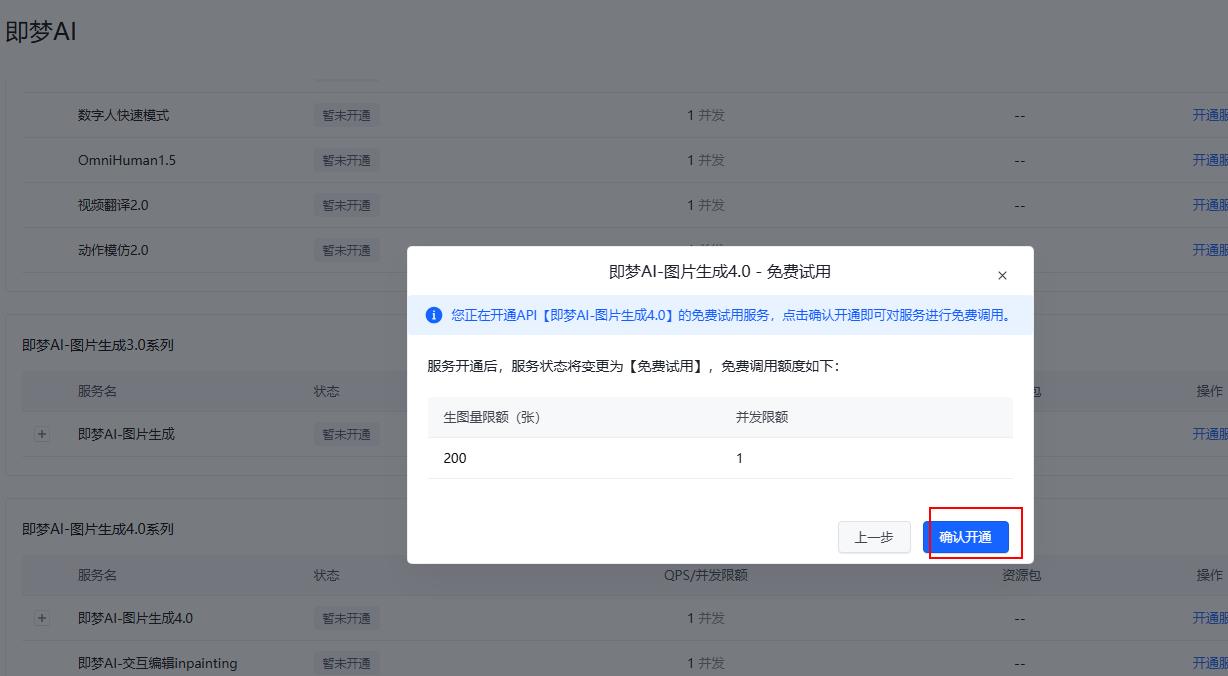
Task: Select the 视频翻译2.0 service name
Action: click(x=113, y=205)
